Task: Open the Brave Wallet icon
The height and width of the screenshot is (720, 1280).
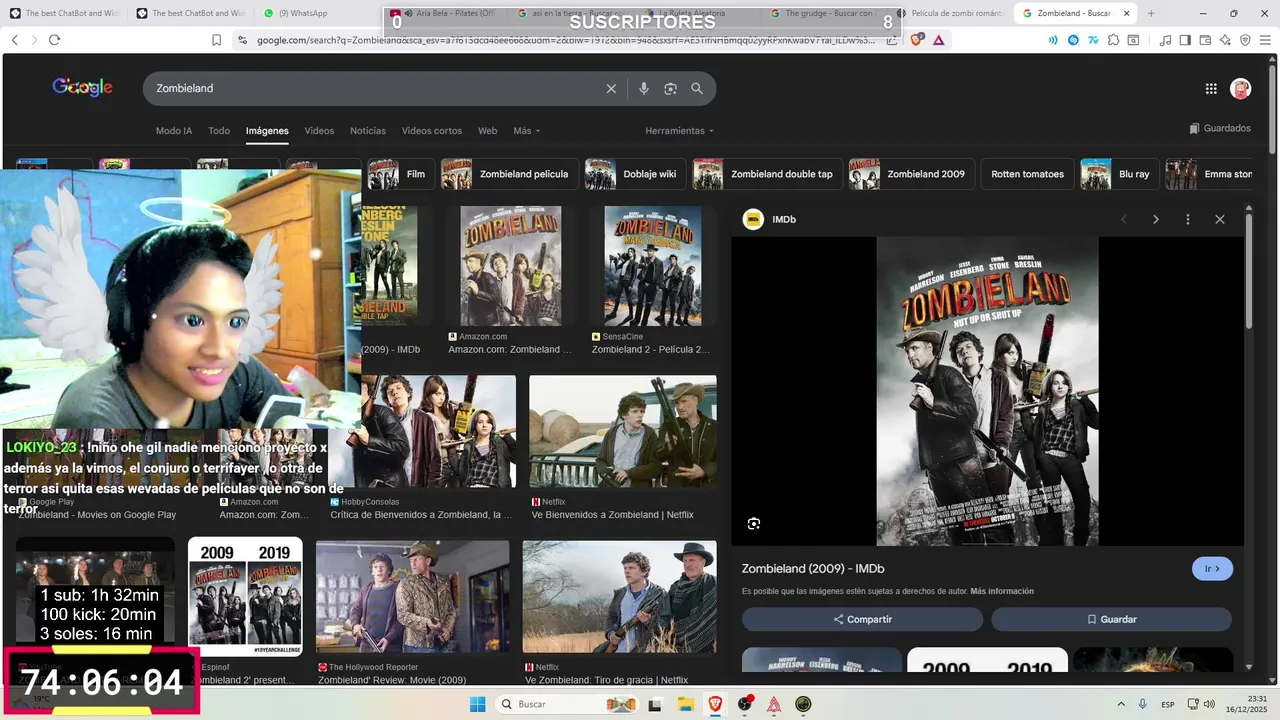Action: click(x=1205, y=40)
